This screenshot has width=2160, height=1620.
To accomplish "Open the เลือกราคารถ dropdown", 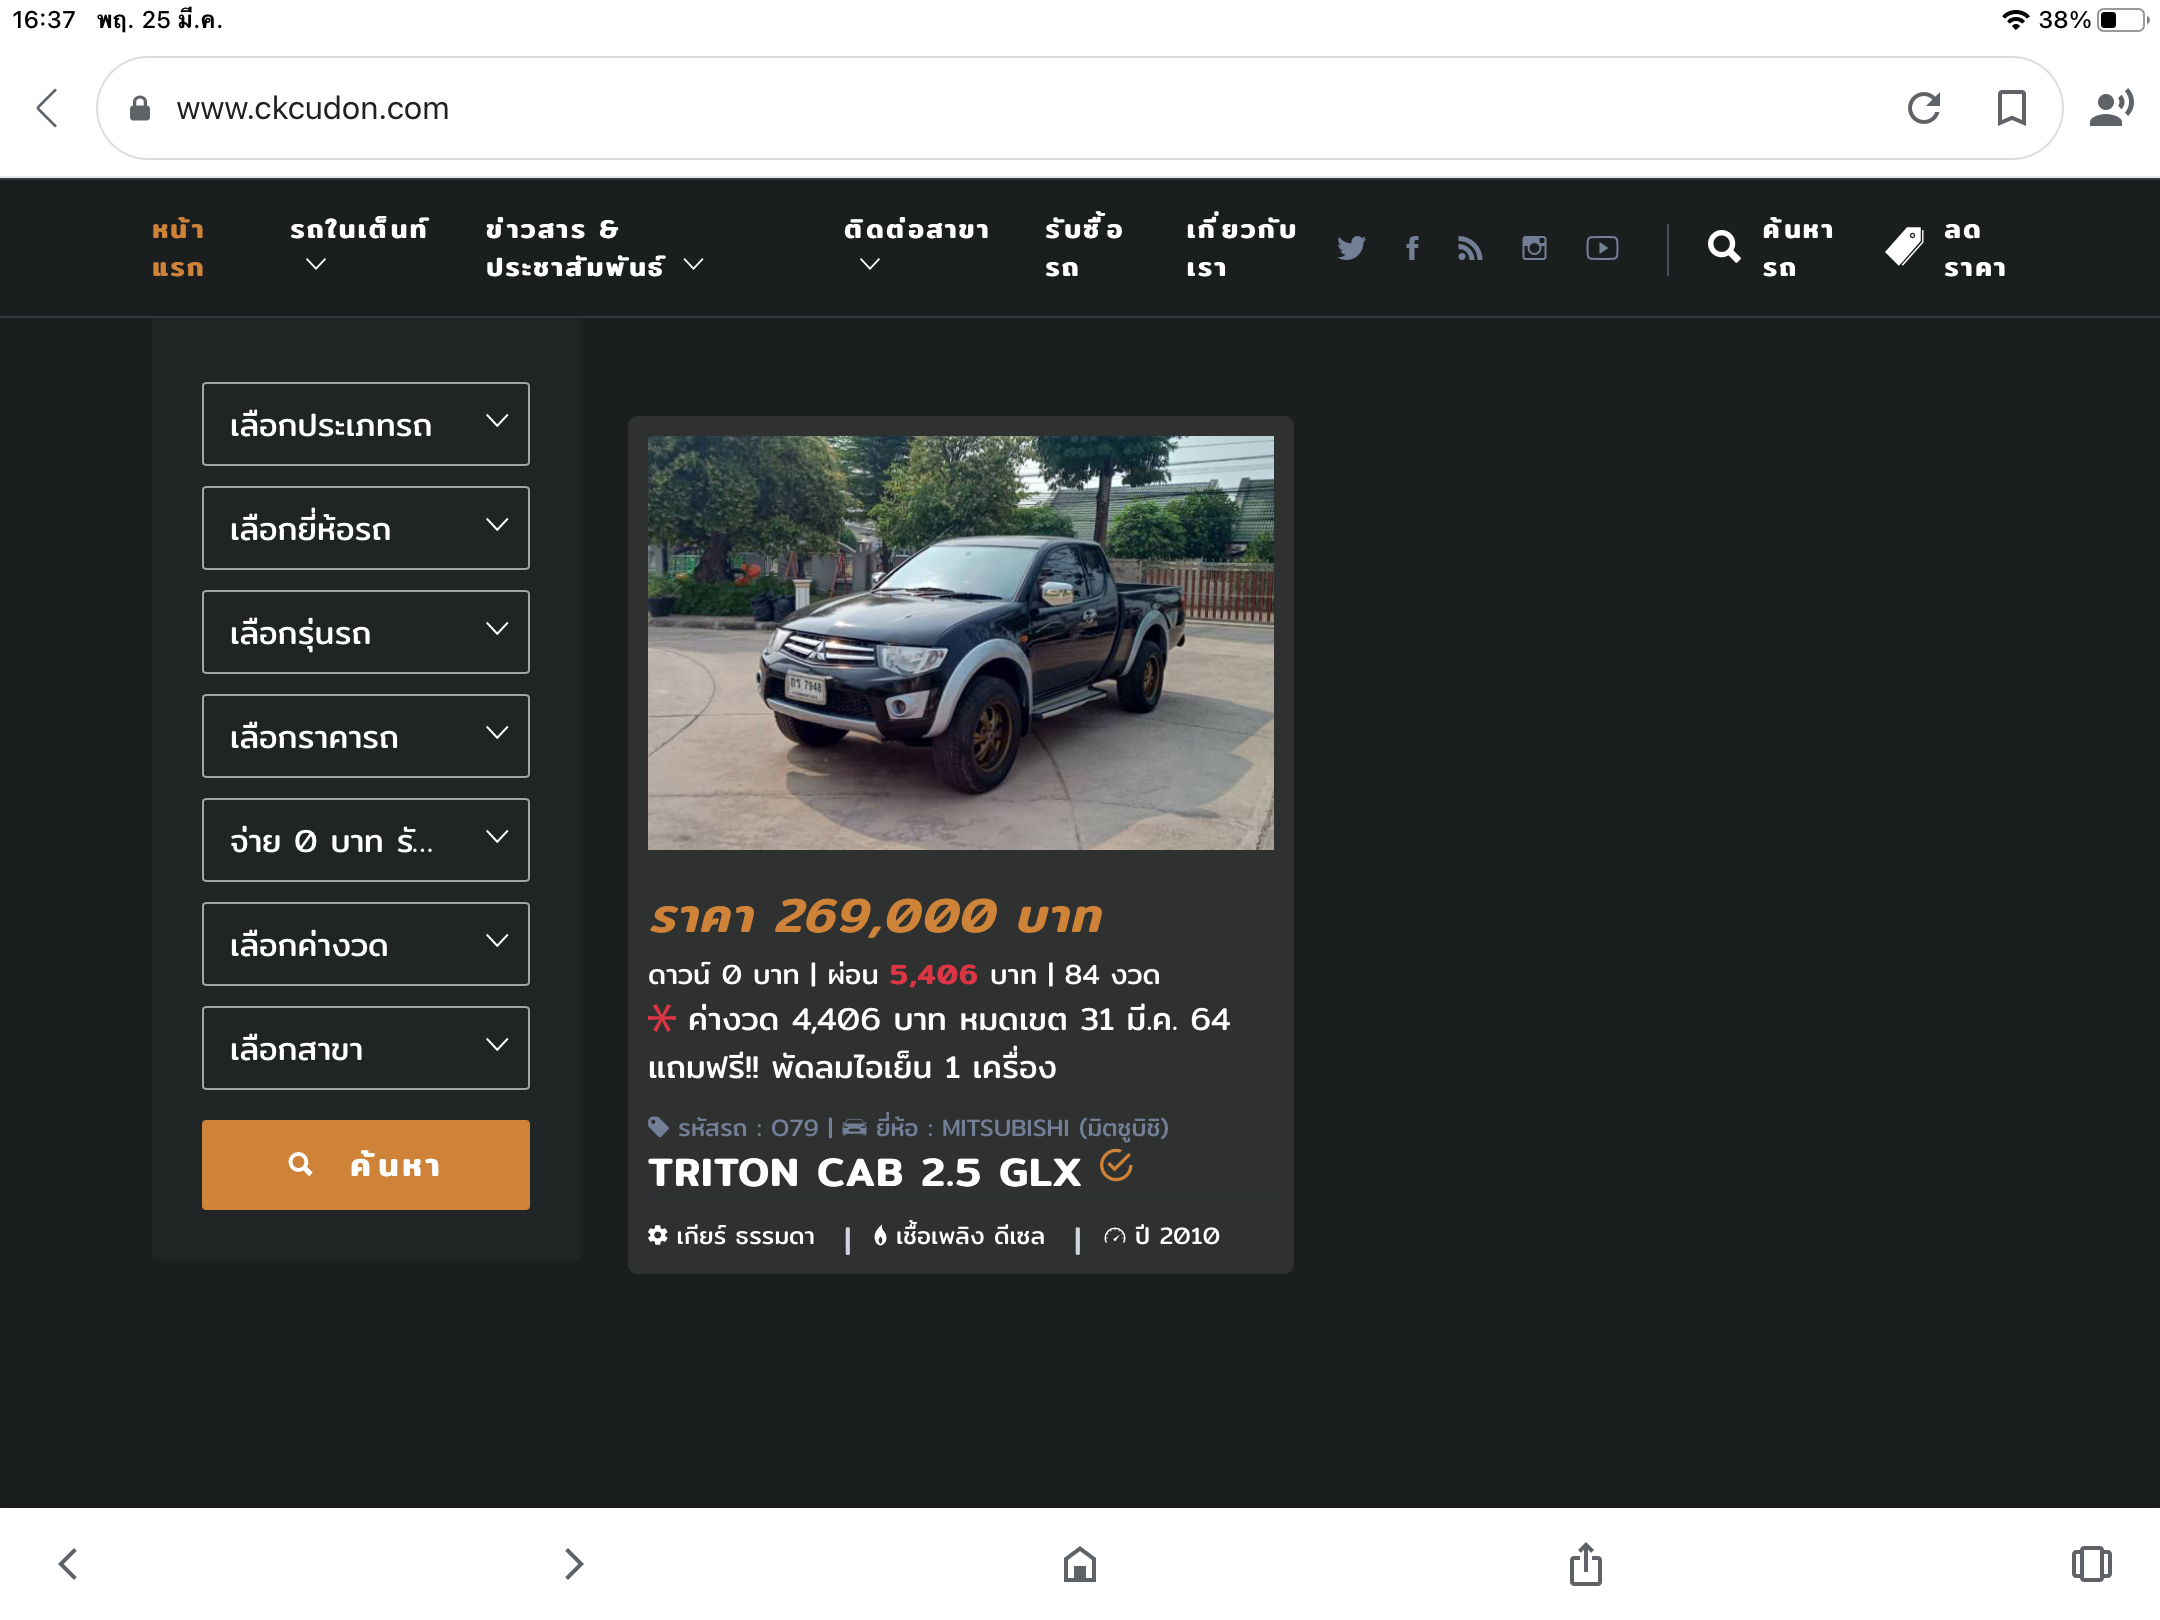I will [366, 736].
